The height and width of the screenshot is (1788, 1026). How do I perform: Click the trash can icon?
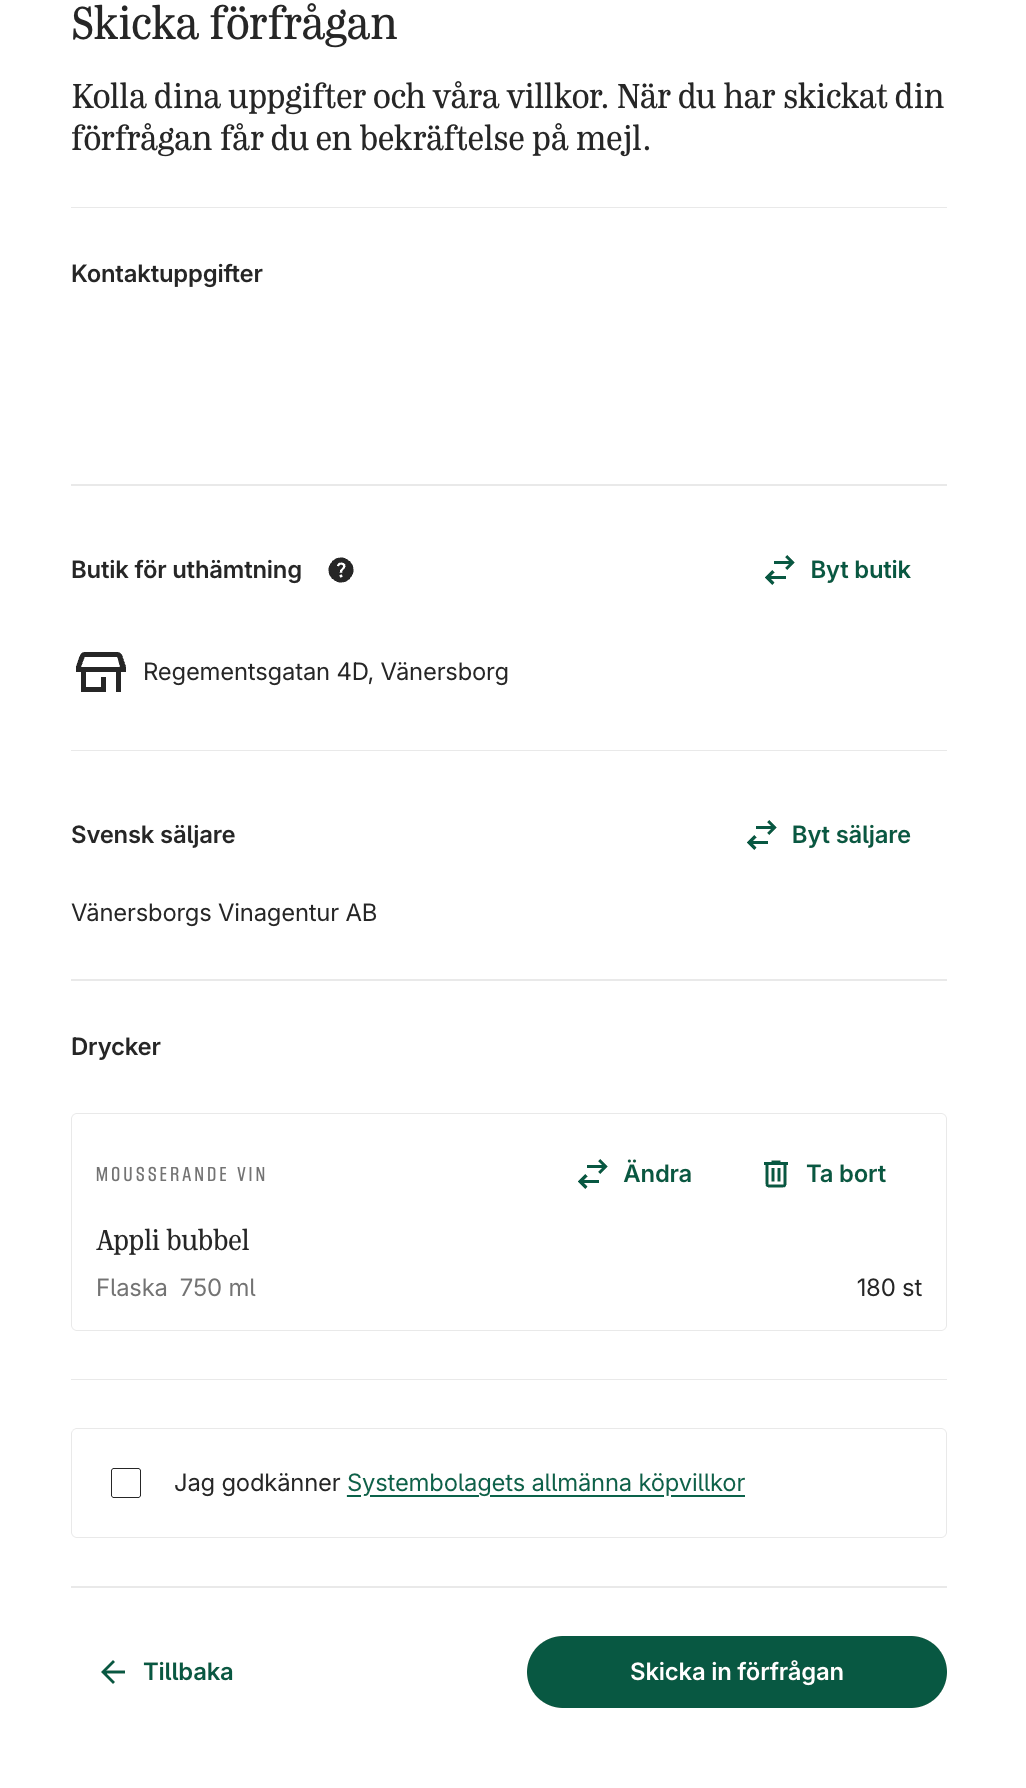(x=776, y=1174)
